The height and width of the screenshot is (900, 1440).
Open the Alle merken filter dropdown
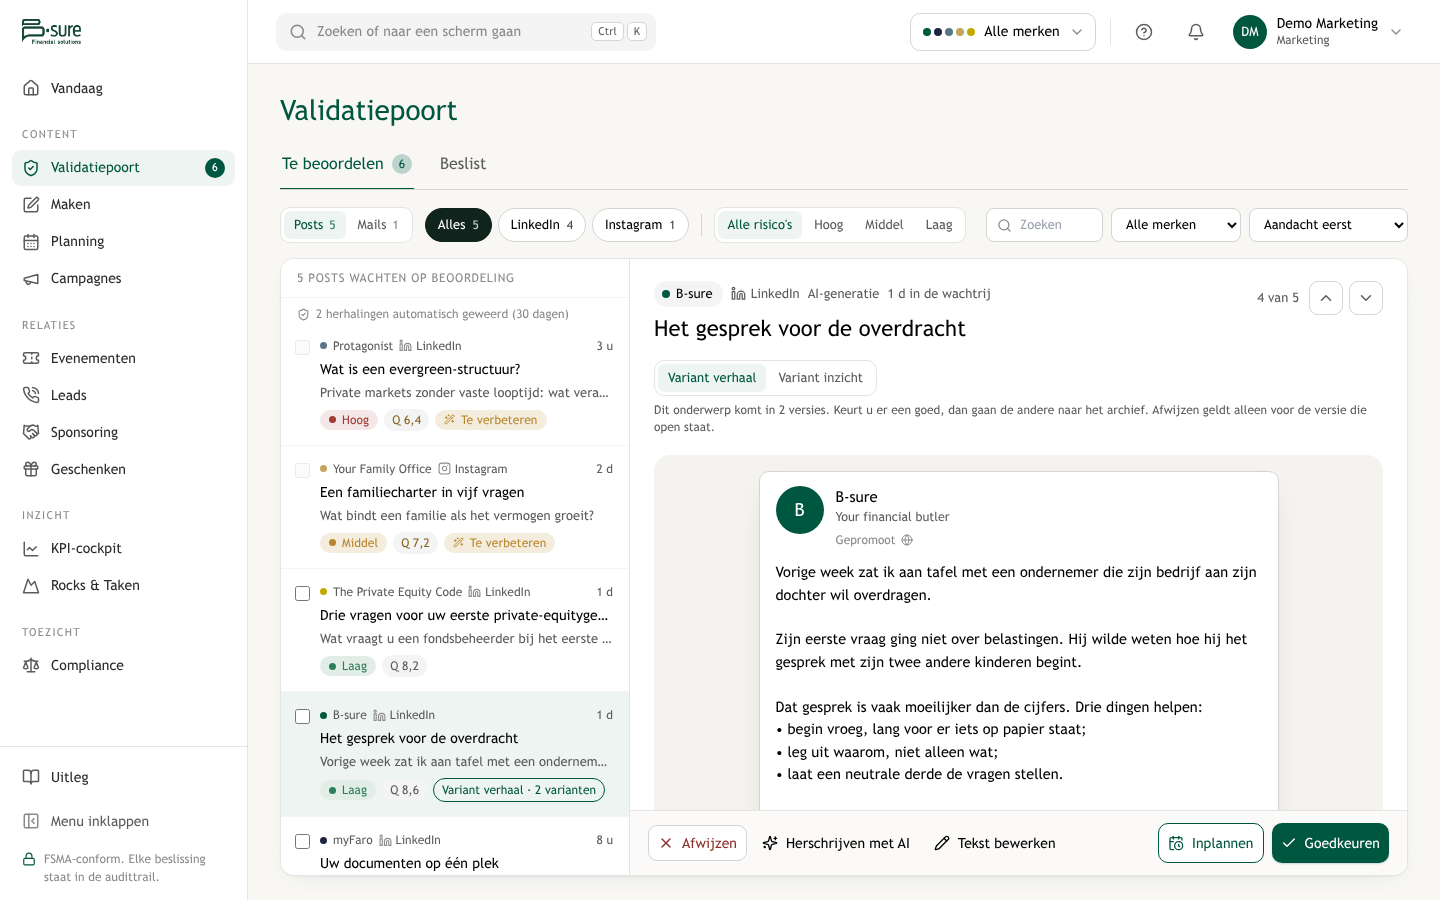pyautogui.click(x=1176, y=225)
